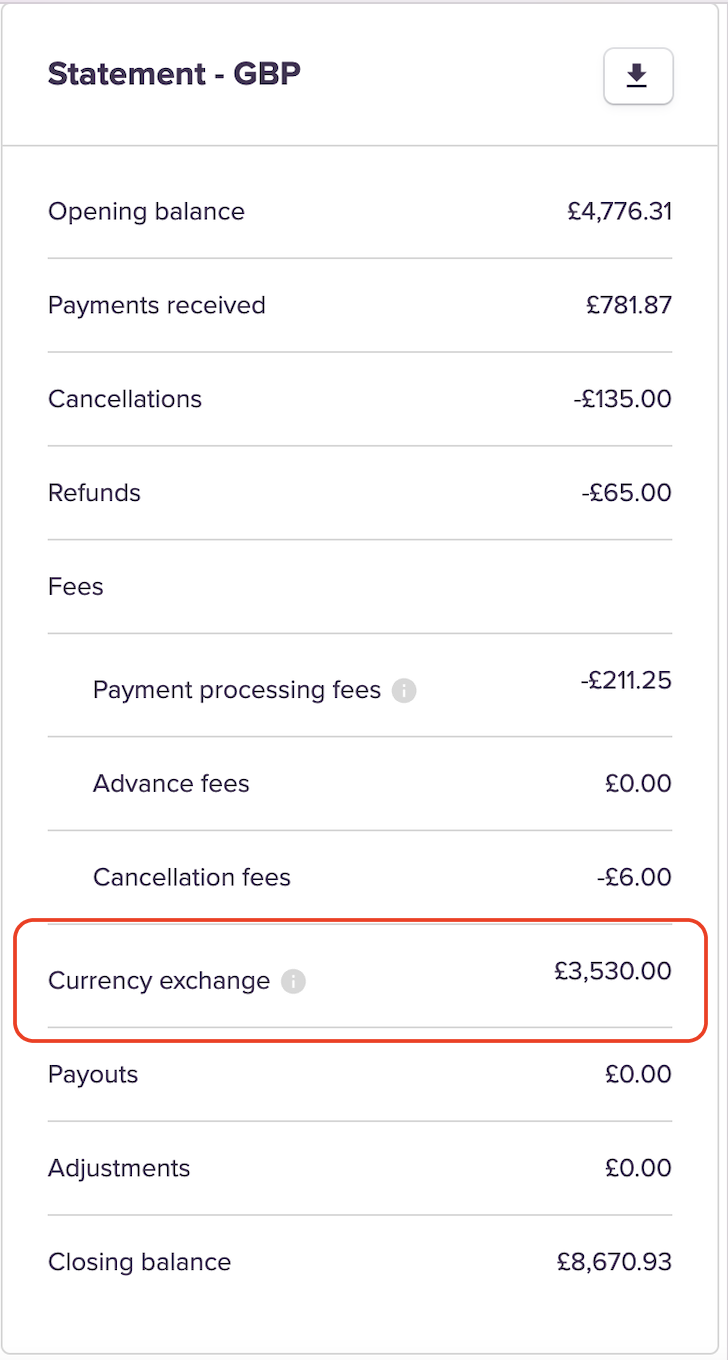The image size is (728, 1360).
Task: Select the Cancellations row label
Action: [x=125, y=399]
